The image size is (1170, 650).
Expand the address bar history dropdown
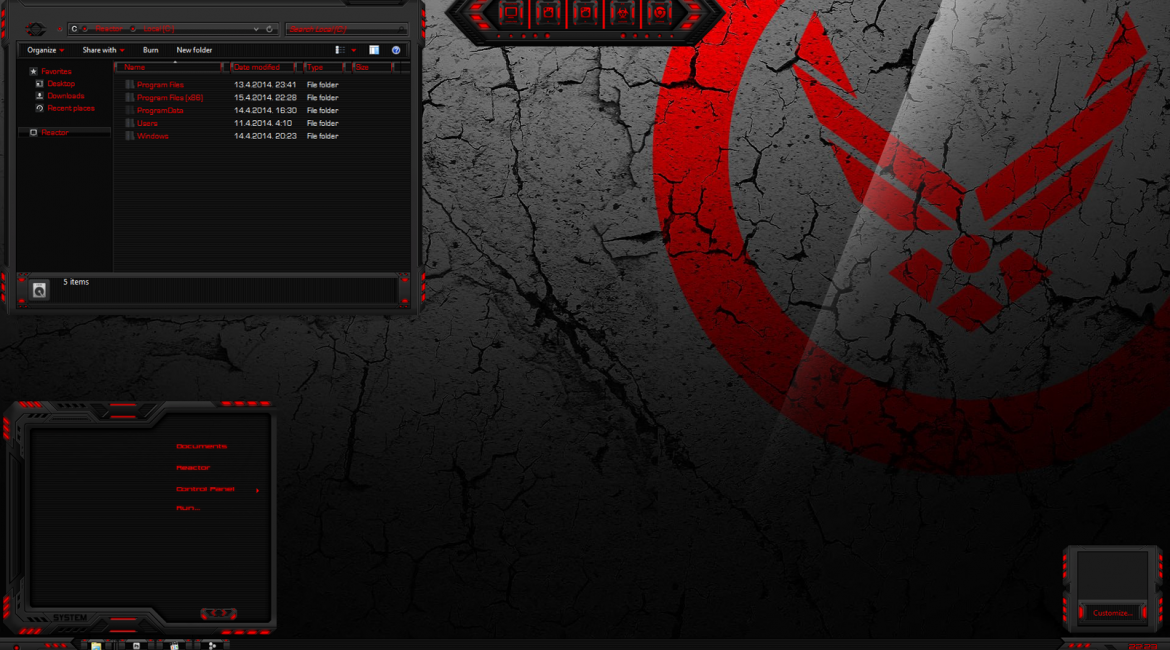click(256, 29)
